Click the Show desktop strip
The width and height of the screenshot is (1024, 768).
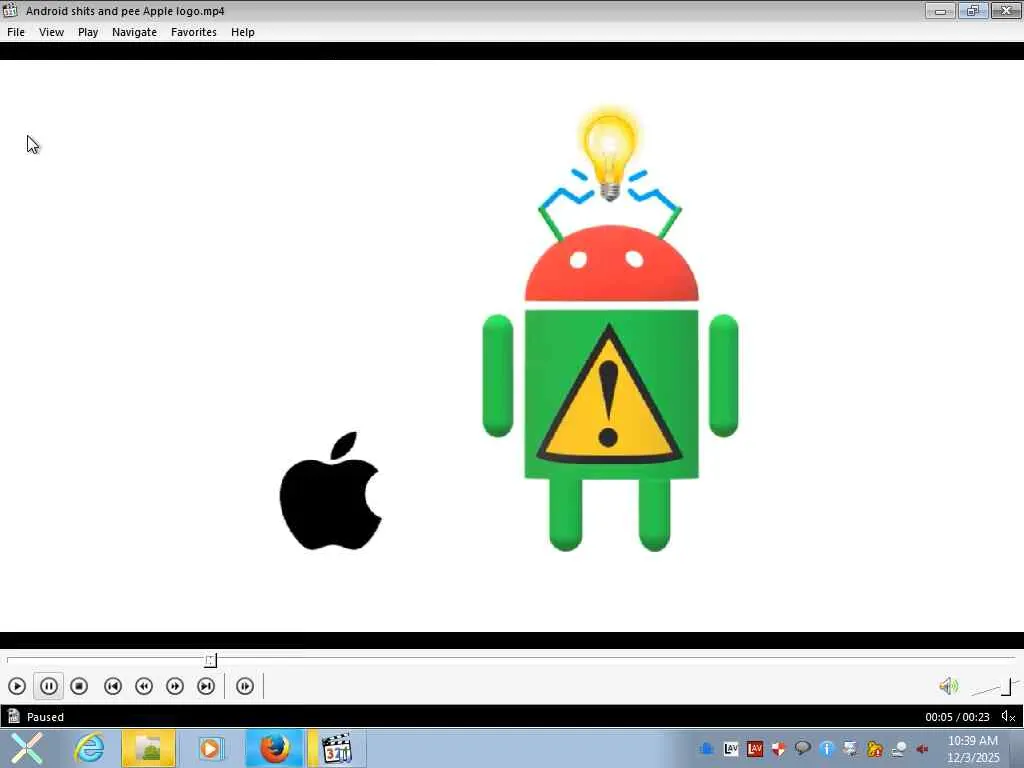(1017, 748)
